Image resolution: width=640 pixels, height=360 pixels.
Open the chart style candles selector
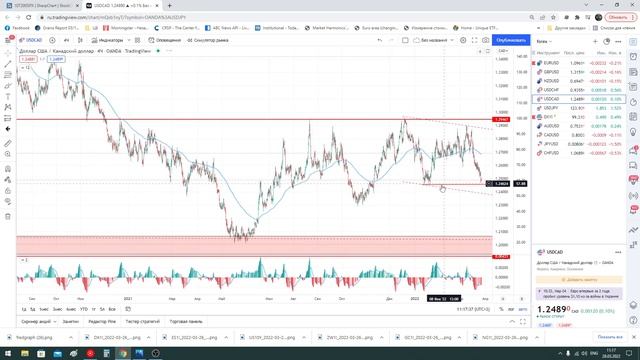pyautogui.click(x=80, y=40)
